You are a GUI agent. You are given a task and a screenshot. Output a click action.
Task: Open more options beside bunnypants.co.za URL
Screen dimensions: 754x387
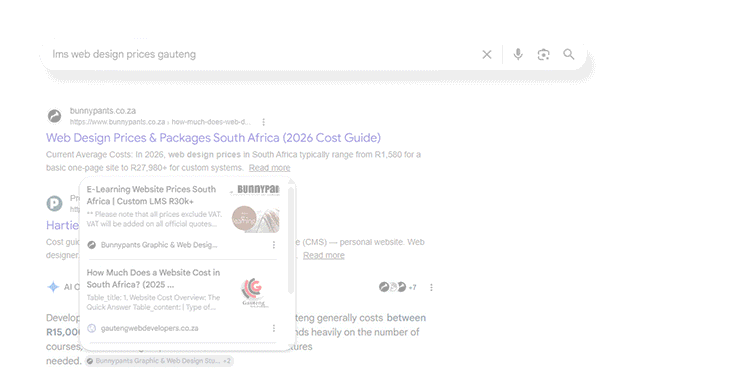pos(264,122)
